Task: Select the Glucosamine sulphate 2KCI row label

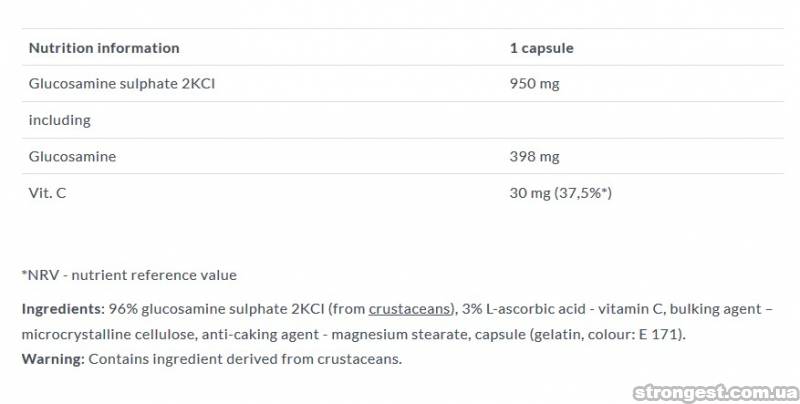Action: 122,84
